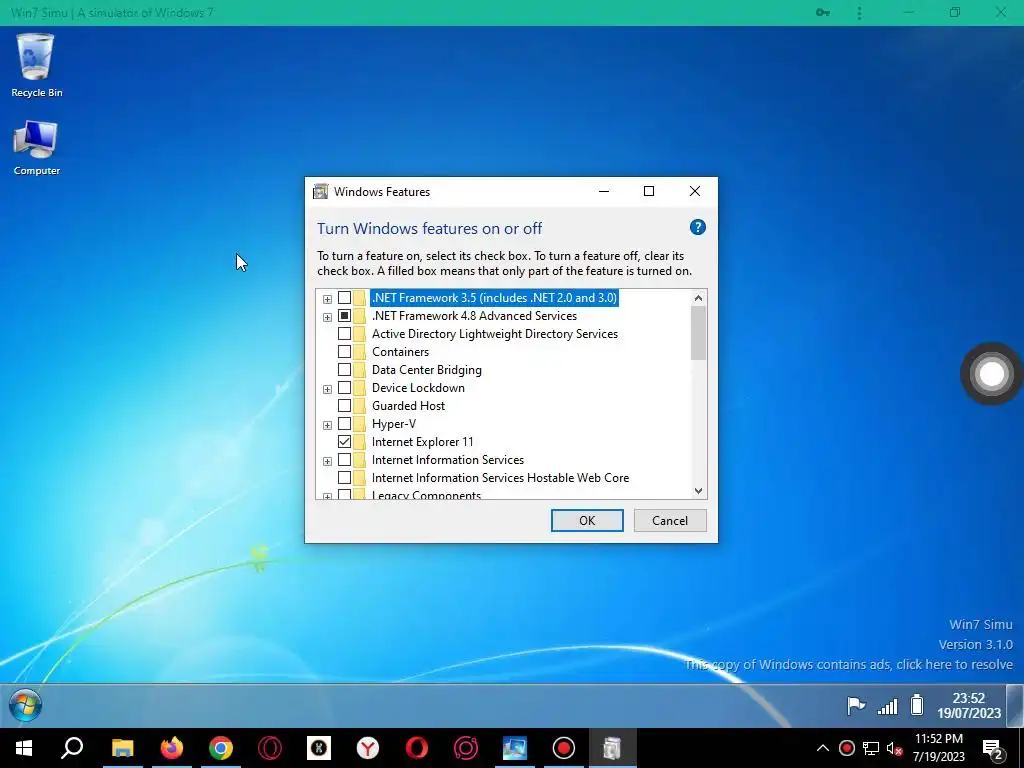Open the Windows 10 Start button
Screen dimensions: 1024x768
pyautogui.click(x=24, y=748)
